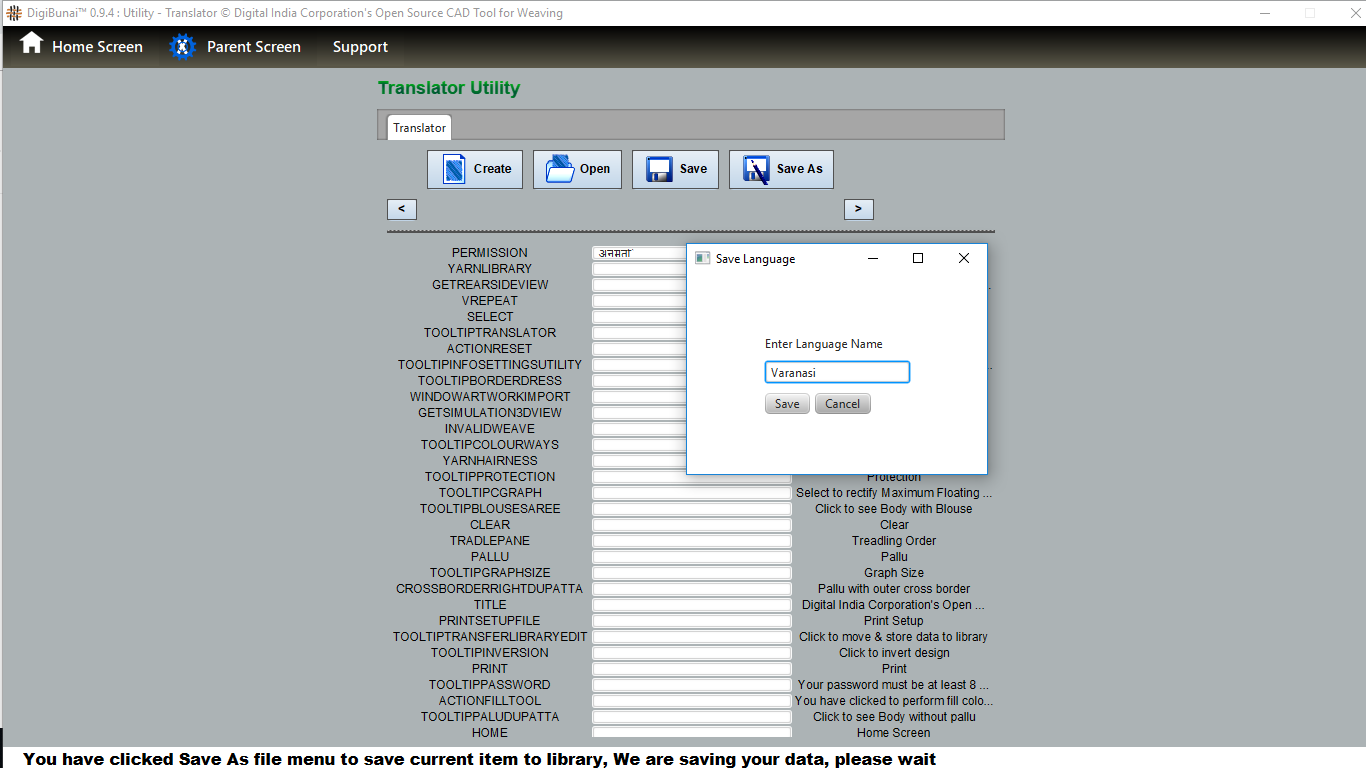
Task: Go to previous page with left arrow
Action: click(402, 209)
